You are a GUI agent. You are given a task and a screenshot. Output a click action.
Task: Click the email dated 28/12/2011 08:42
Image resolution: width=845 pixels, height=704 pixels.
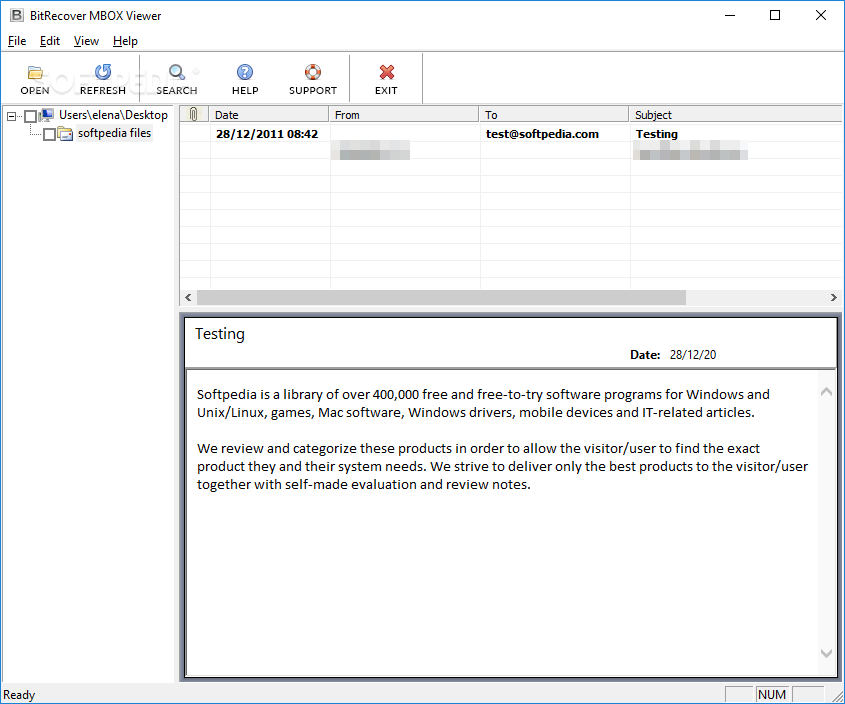click(267, 134)
